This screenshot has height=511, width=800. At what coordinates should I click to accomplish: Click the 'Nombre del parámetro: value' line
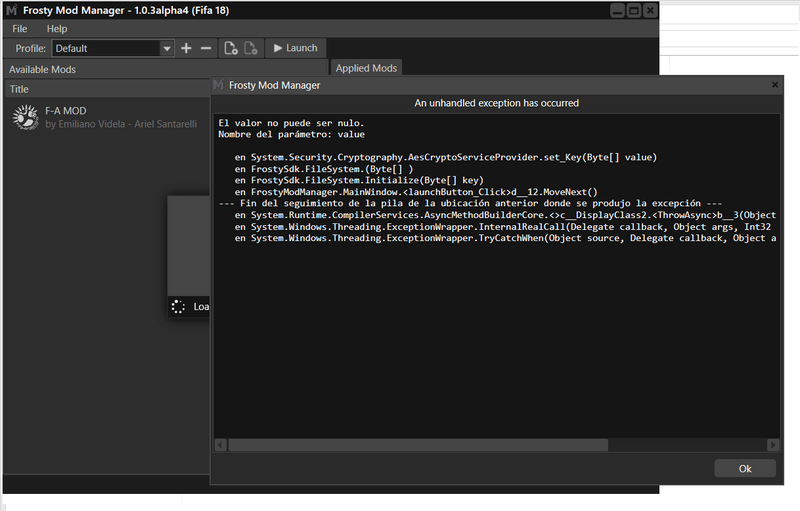click(291, 135)
